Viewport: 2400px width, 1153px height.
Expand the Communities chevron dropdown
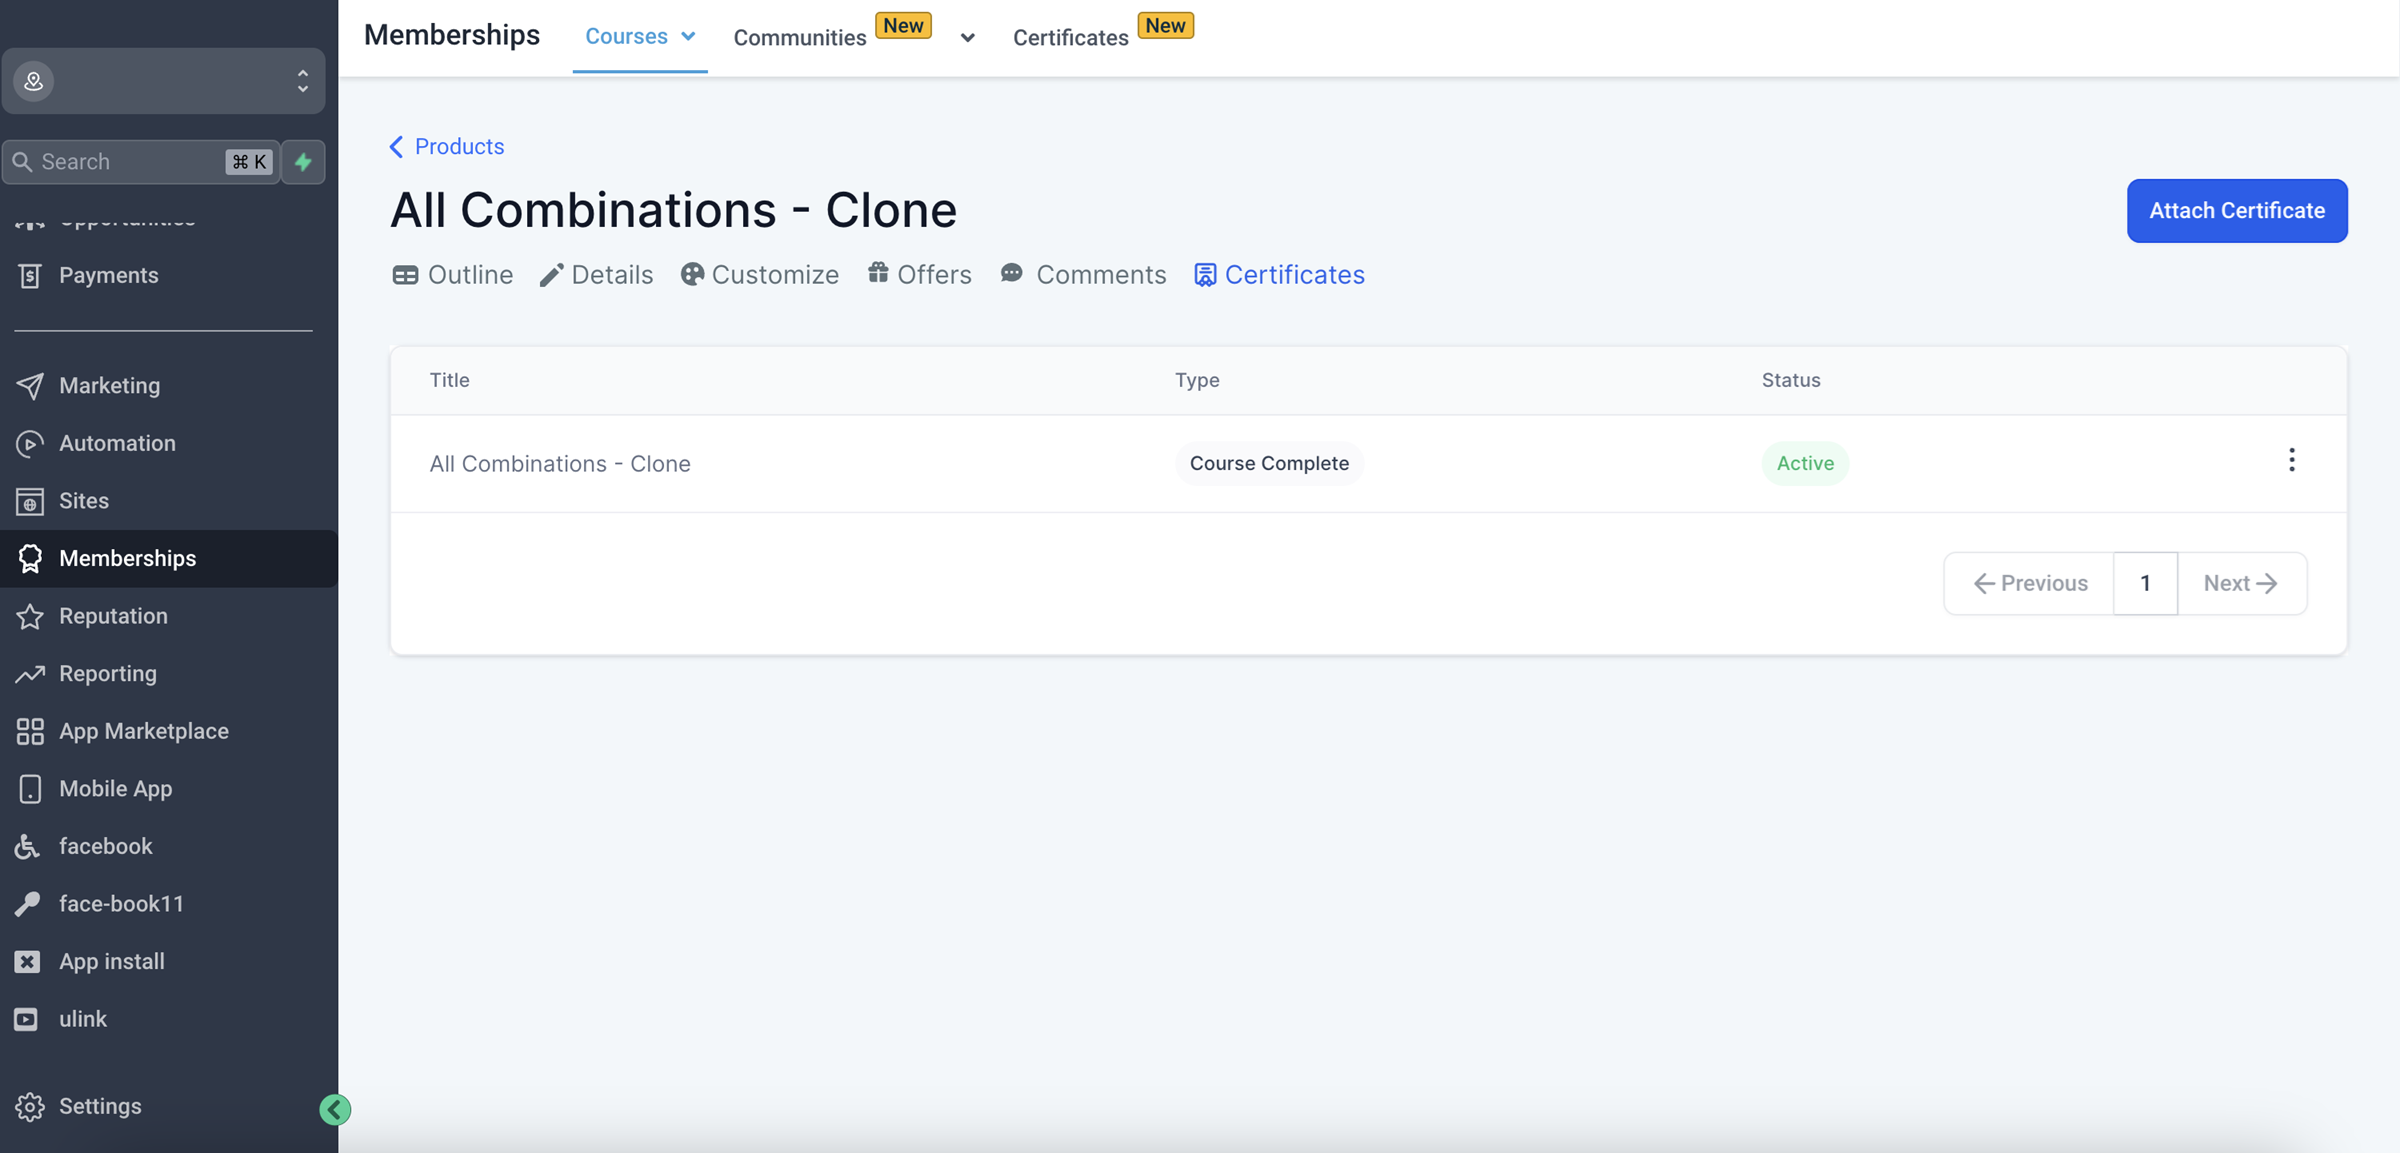pyautogui.click(x=967, y=38)
